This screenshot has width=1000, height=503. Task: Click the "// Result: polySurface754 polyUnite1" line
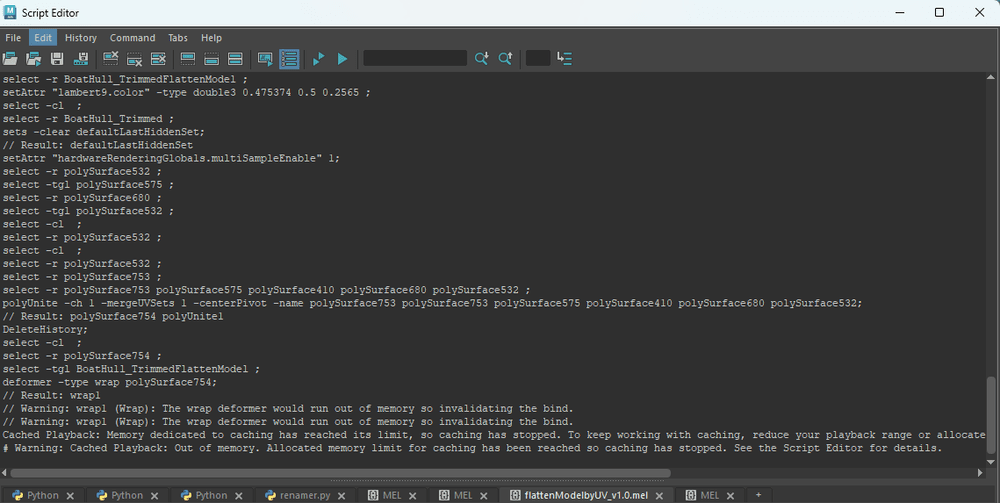(113, 316)
